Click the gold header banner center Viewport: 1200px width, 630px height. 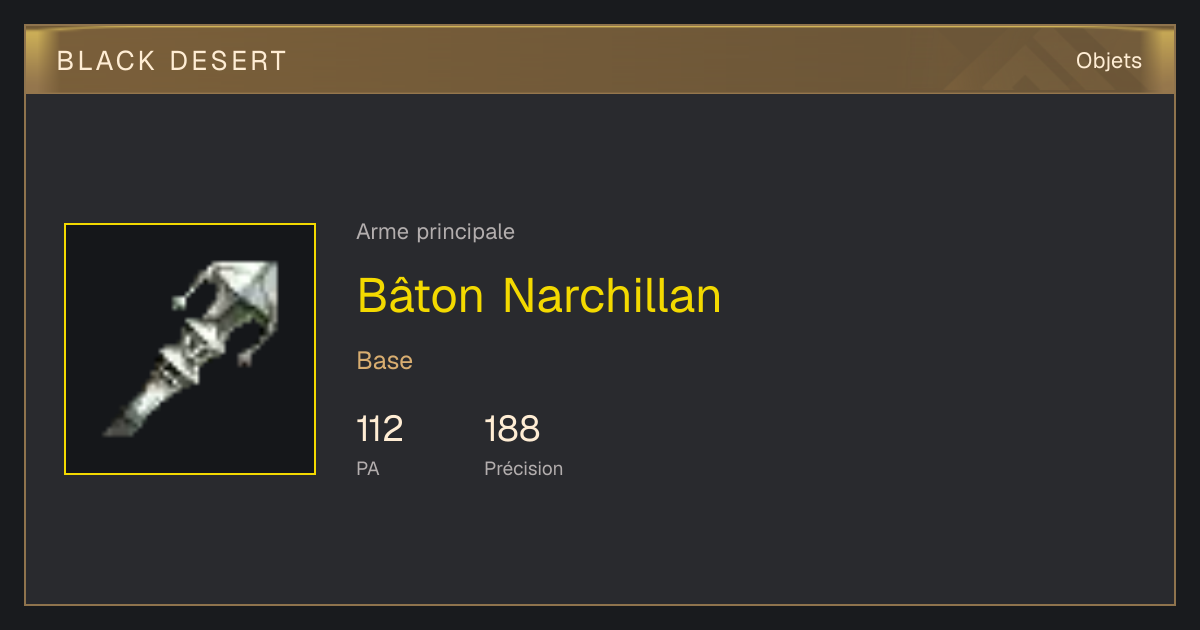click(x=600, y=60)
